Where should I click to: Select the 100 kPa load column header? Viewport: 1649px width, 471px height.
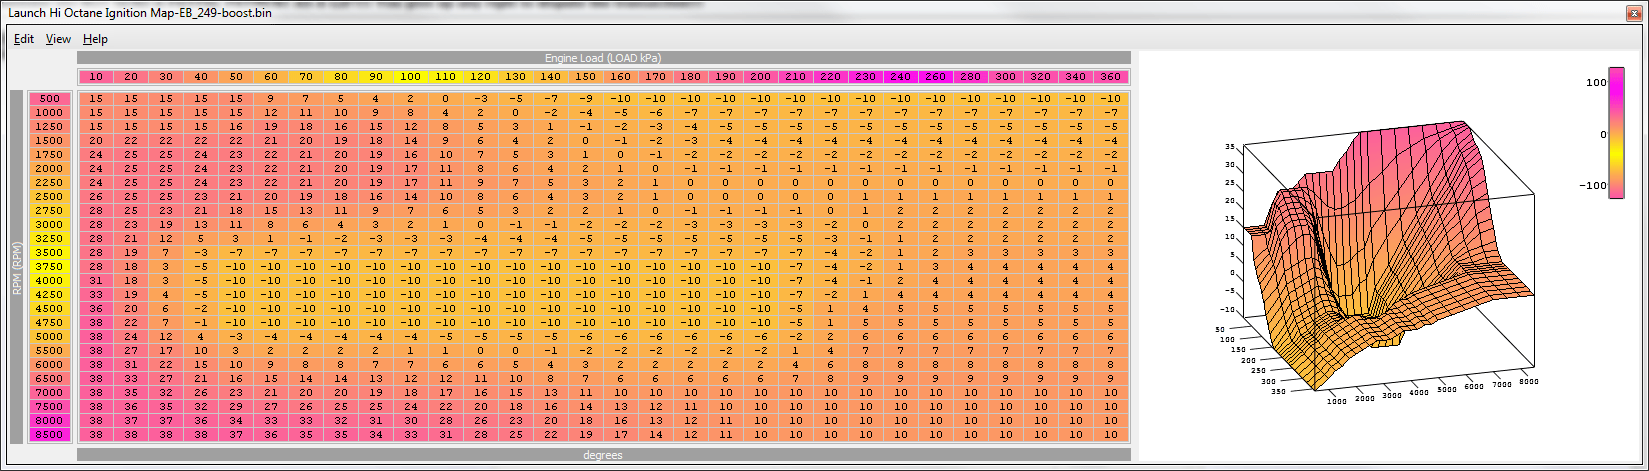coord(410,77)
